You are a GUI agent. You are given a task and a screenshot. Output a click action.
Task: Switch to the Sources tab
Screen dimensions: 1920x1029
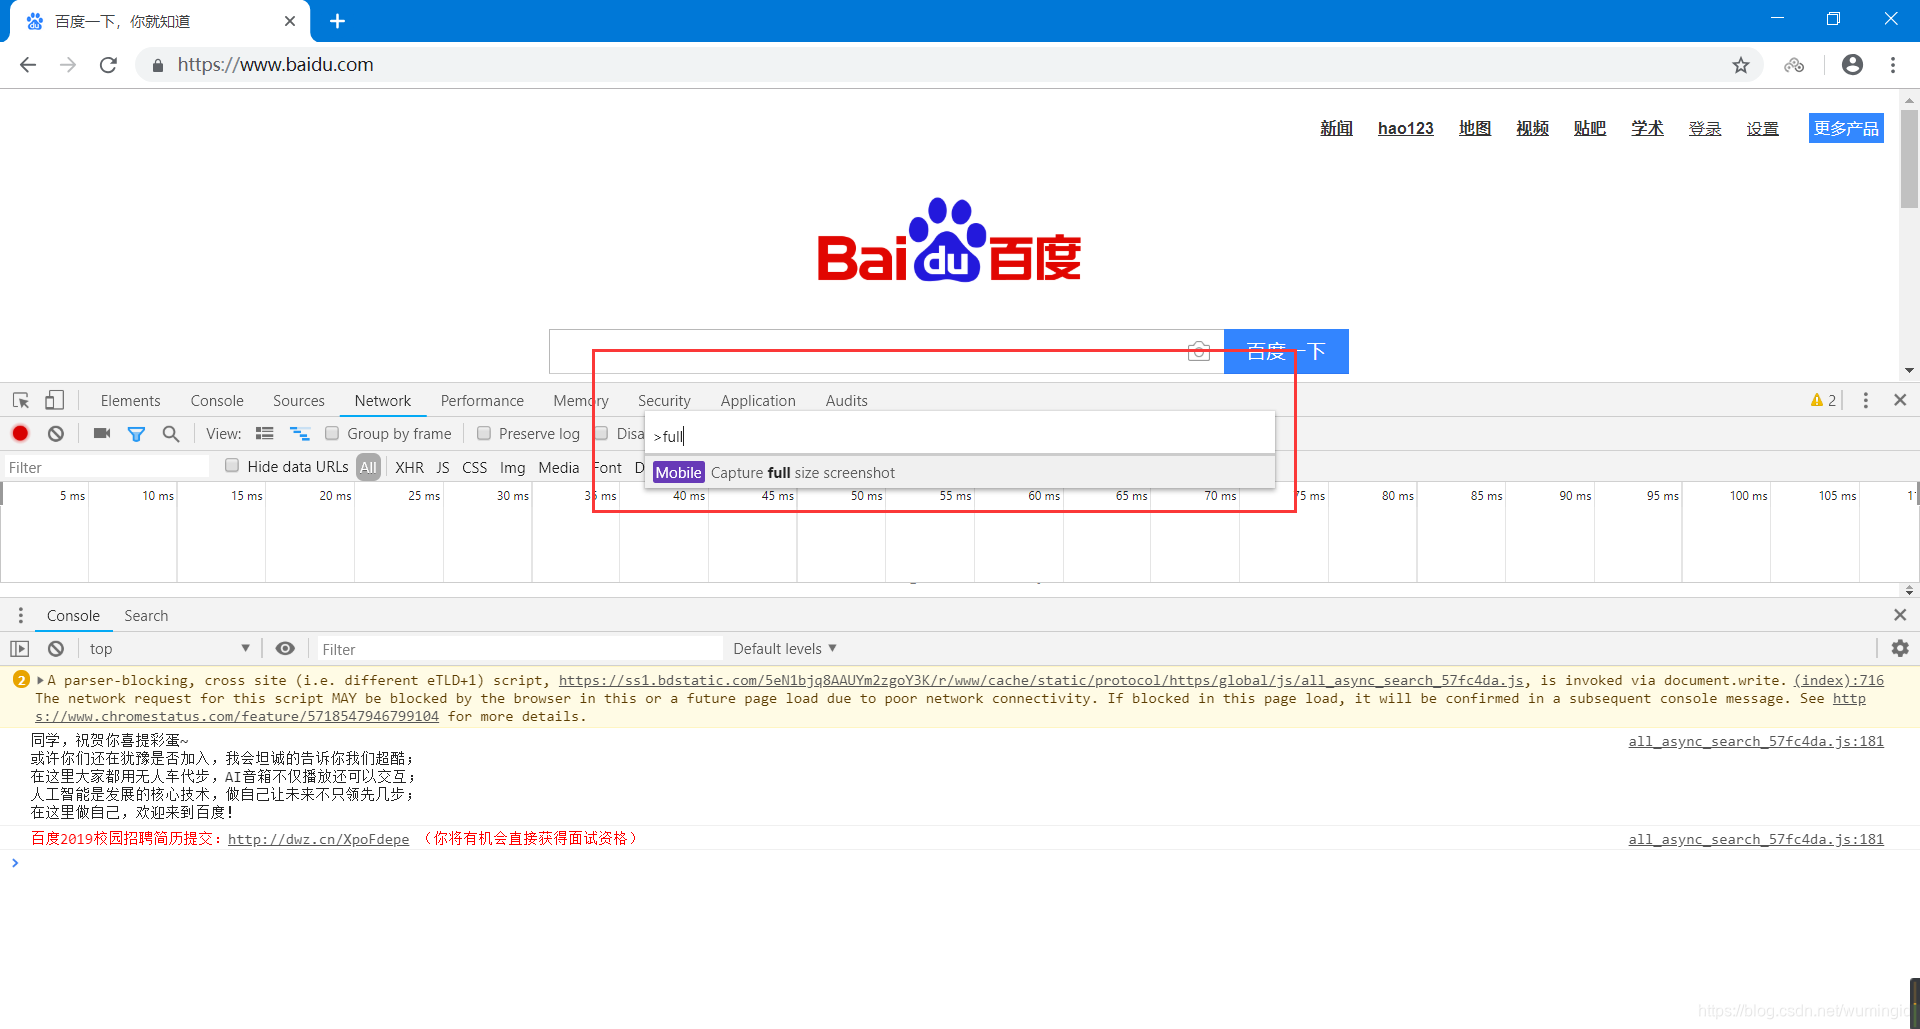(299, 400)
